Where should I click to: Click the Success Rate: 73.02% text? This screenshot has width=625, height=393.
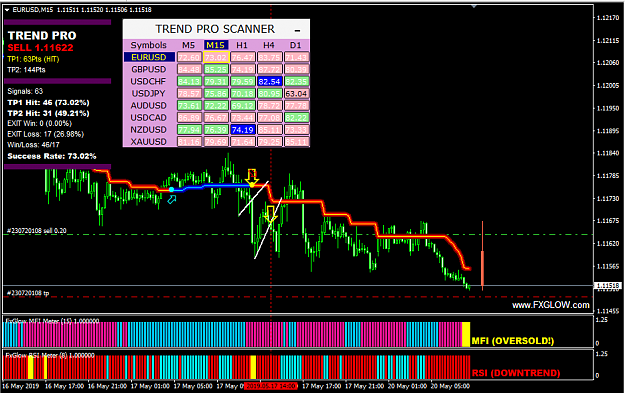pos(52,156)
